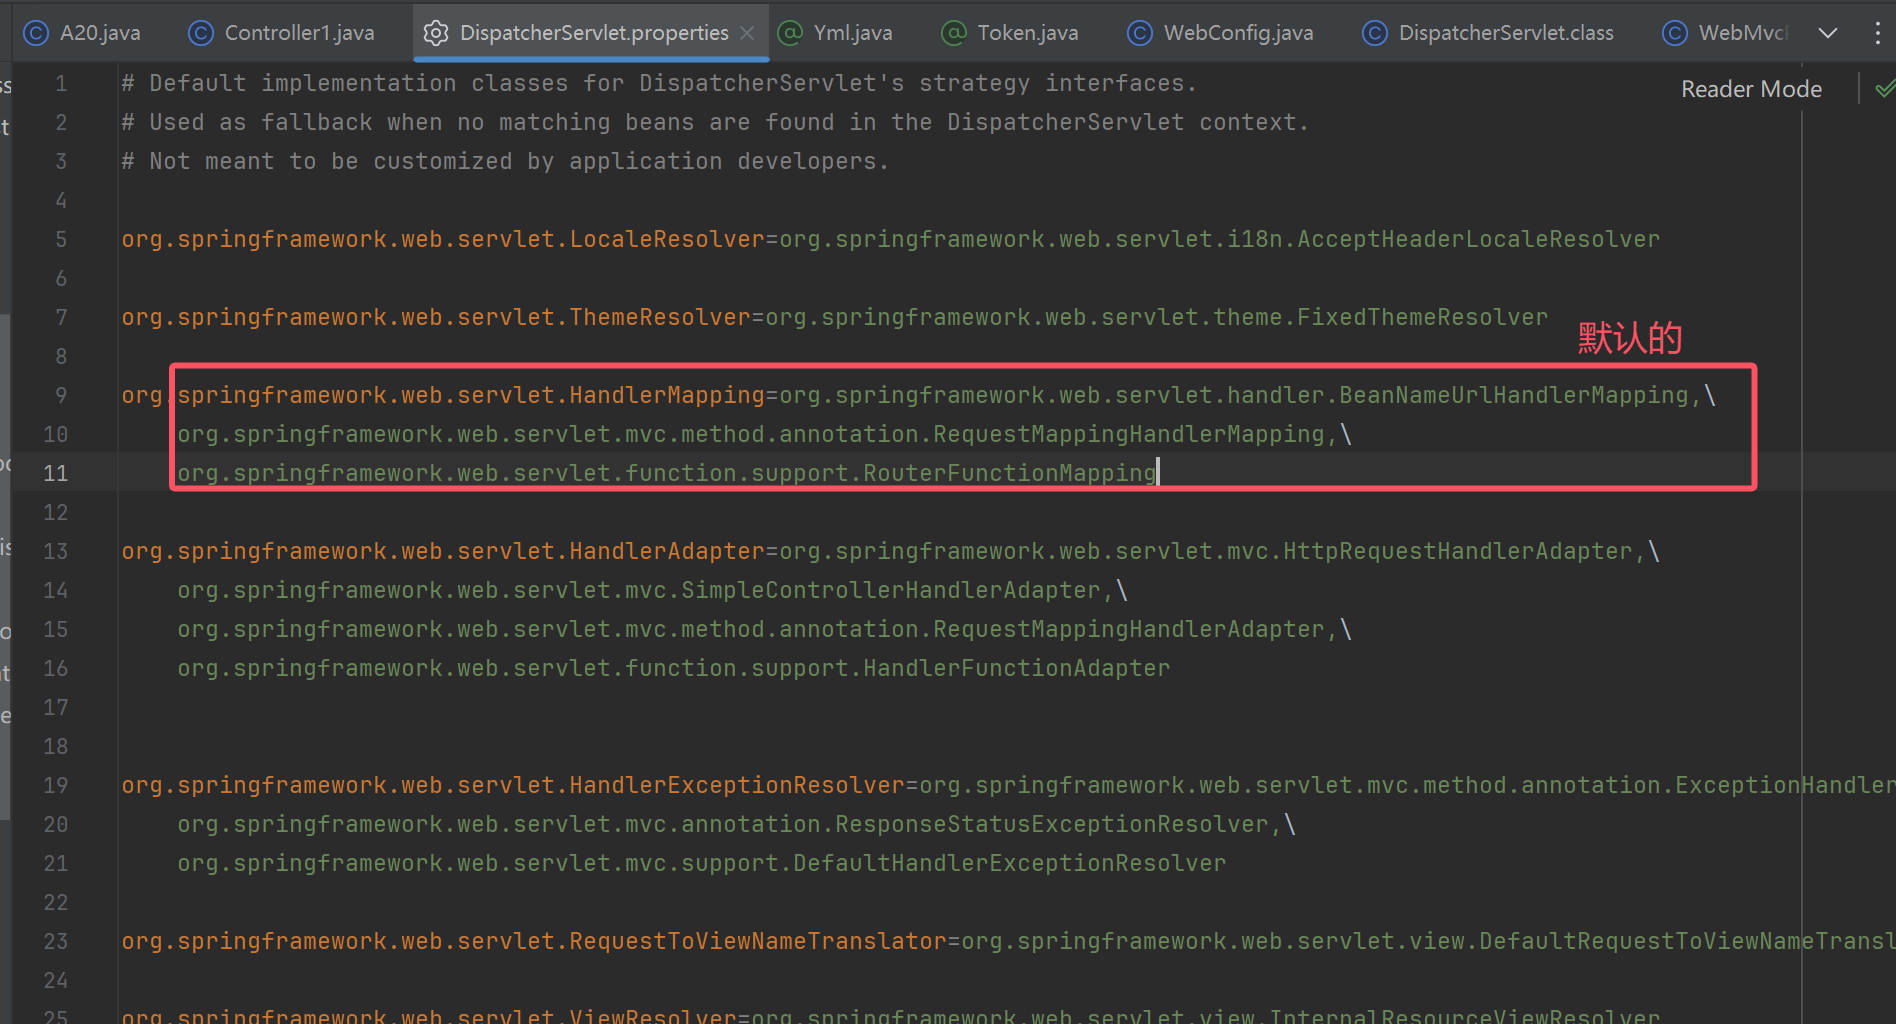Click the Controller1.java class icon
Viewport: 1896px width, 1024px height.
[x=201, y=33]
